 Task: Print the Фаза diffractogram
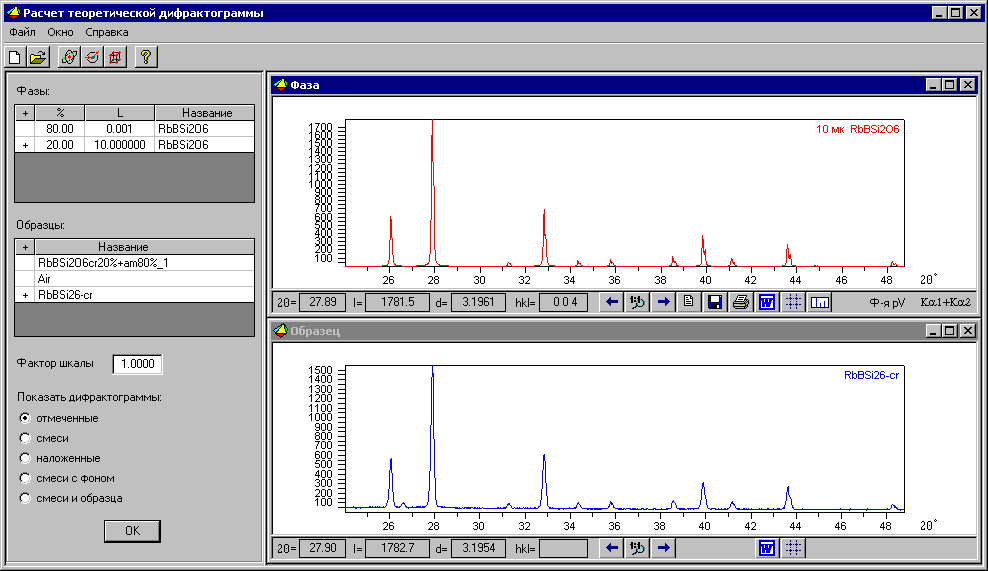click(740, 302)
